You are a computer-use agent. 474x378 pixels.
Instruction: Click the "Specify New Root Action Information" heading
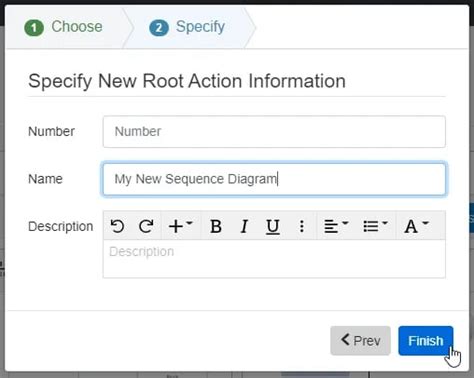(187, 81)
